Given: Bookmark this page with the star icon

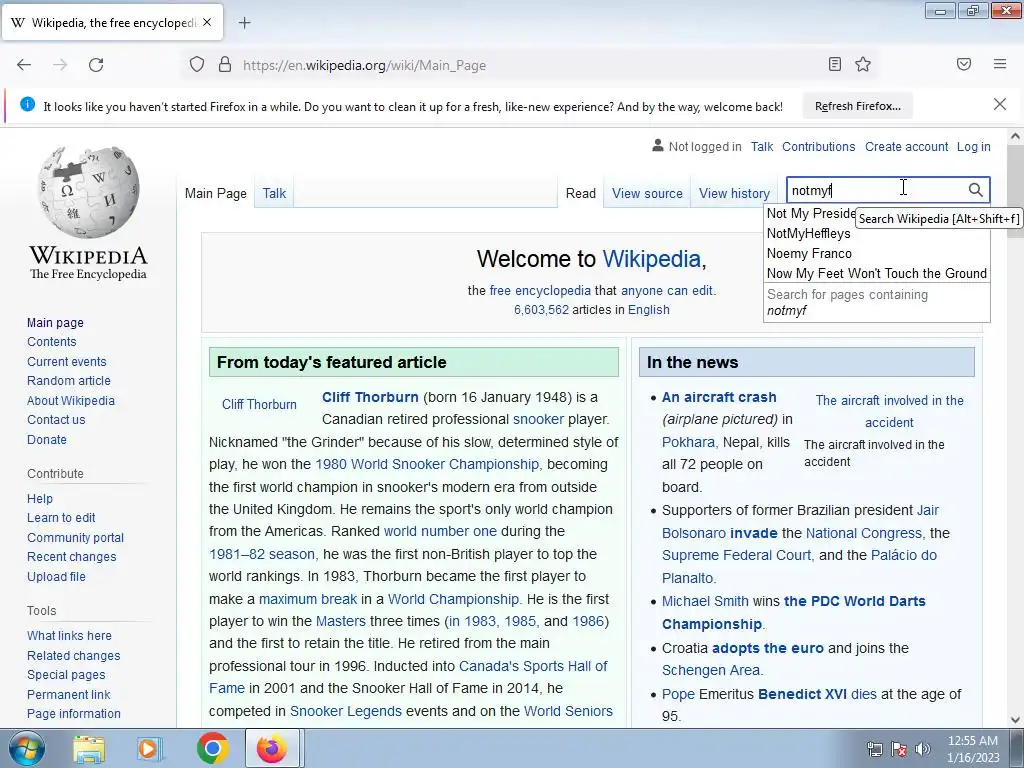Looking at the screenshot, I should pos(863,64).
